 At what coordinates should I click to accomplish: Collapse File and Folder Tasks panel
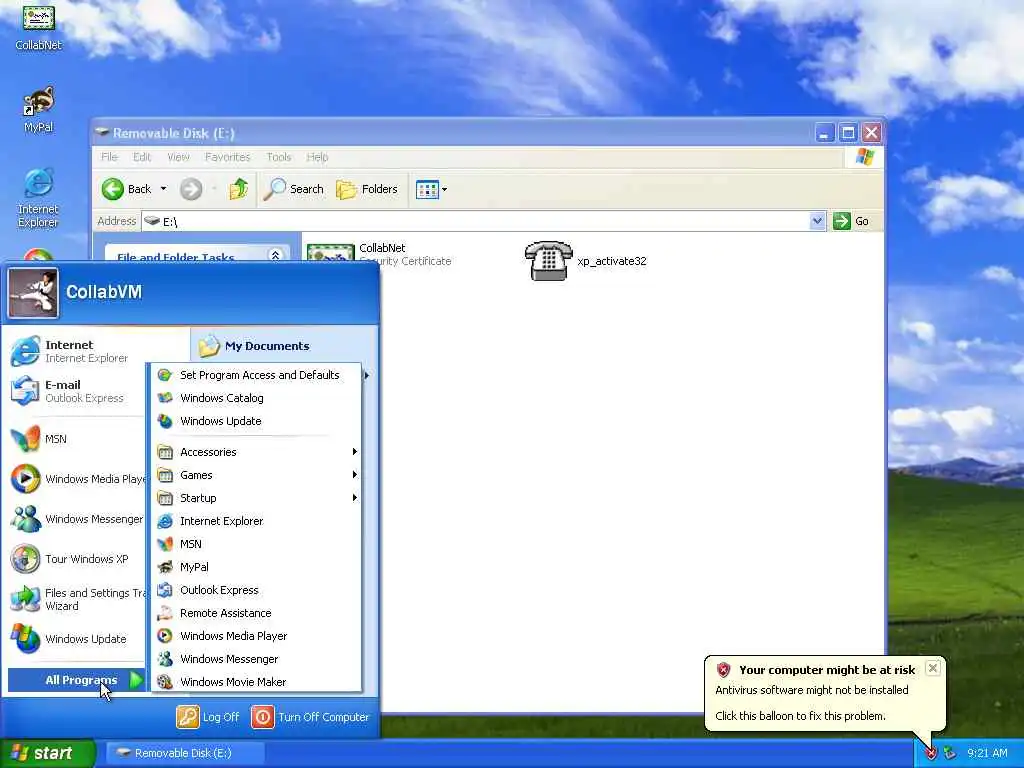coord(275,255)
